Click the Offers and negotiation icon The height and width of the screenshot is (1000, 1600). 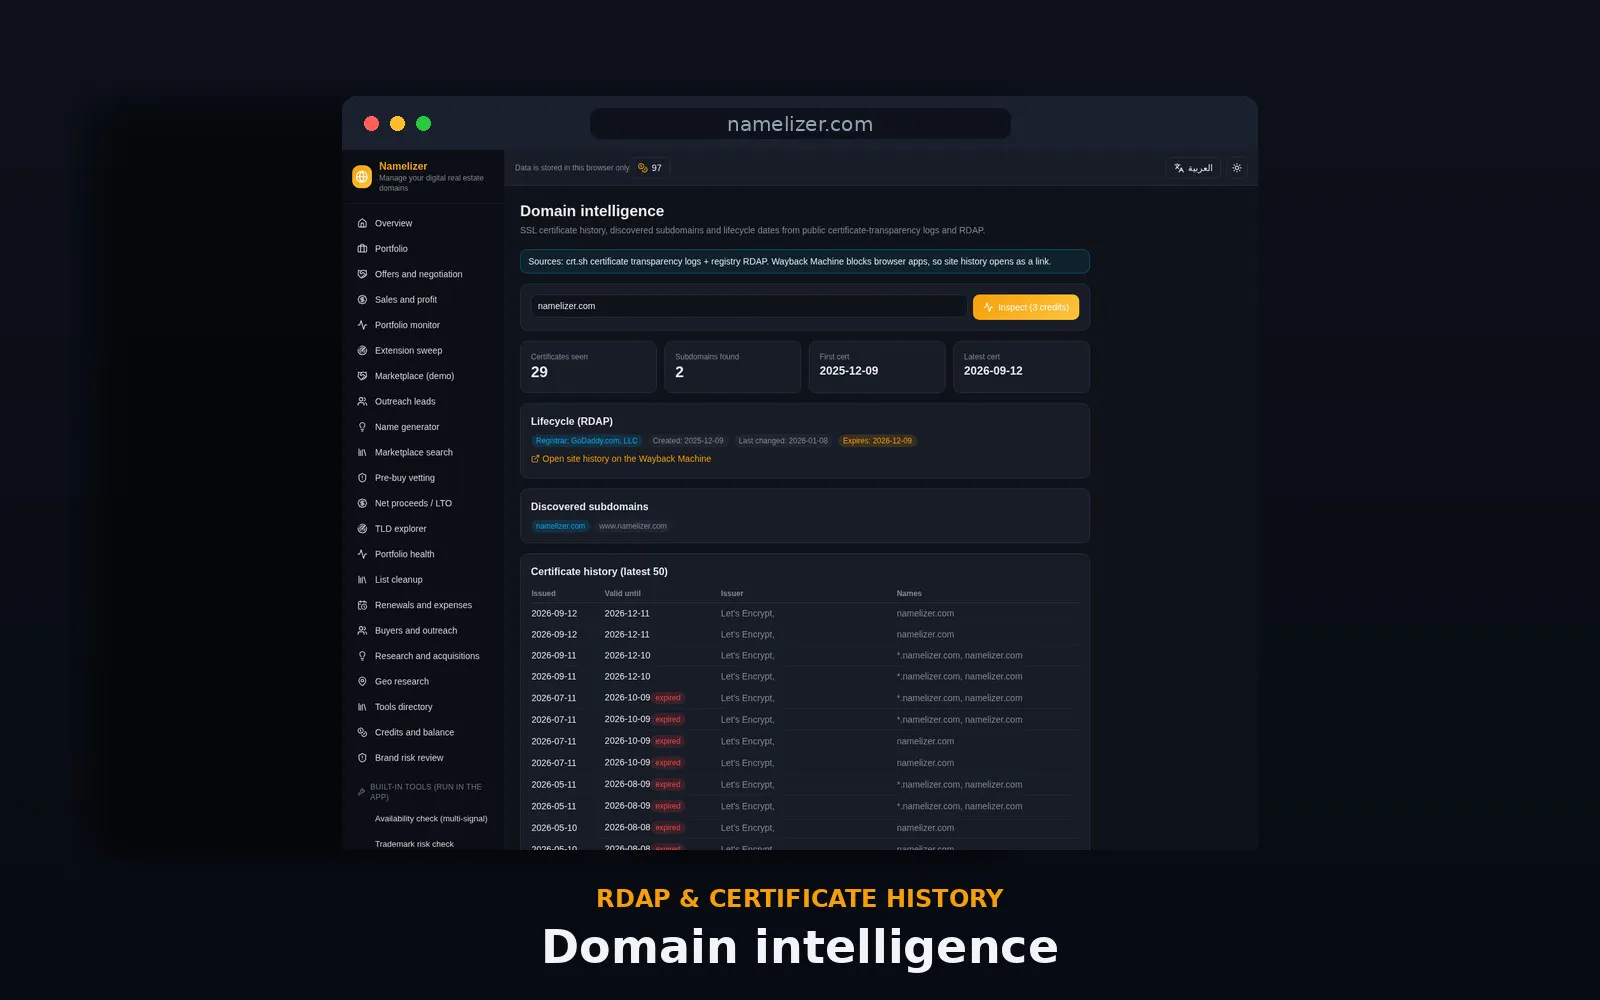click(362, 274)
